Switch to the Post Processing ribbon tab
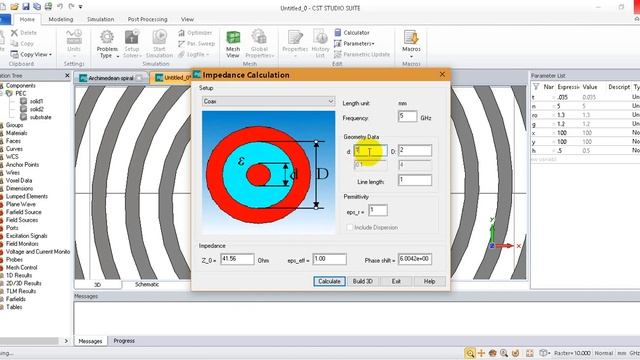 click(x=147, y=19)
